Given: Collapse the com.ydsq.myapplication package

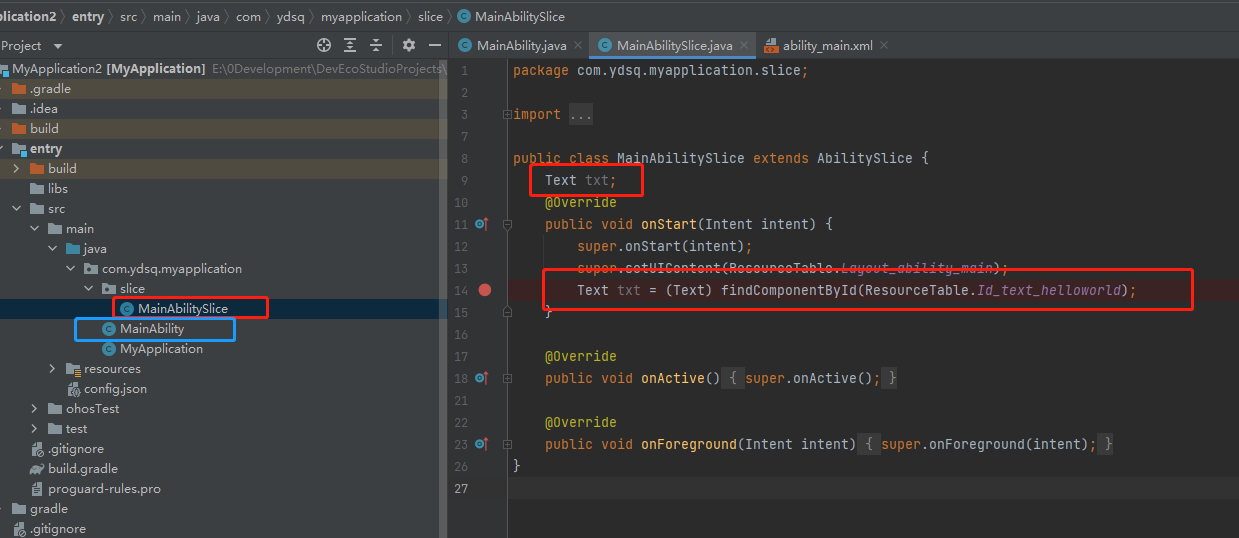Looking at the screenshot, I should tap(71, 269).
